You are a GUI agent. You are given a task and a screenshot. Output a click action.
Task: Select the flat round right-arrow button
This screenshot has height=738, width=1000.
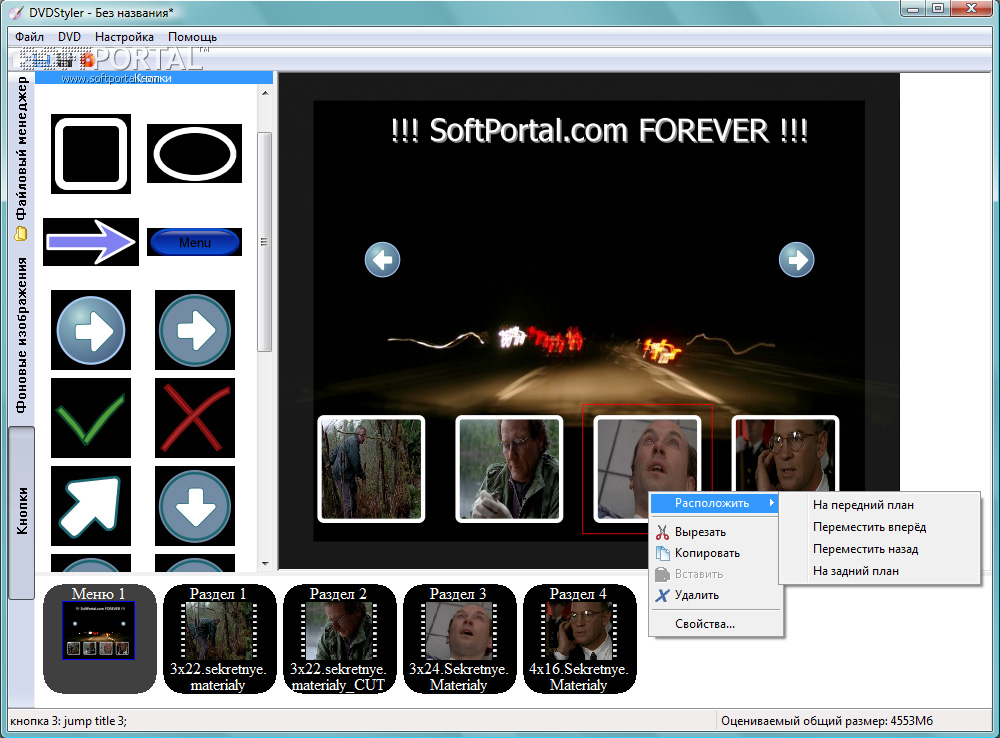click(x=195, y=330)
